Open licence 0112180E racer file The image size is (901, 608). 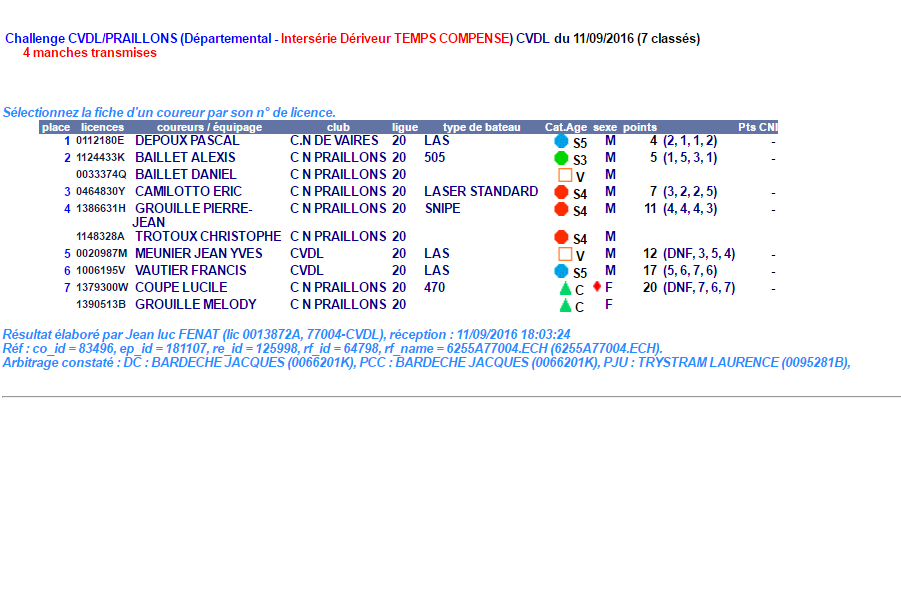click(x=100, y=140)
